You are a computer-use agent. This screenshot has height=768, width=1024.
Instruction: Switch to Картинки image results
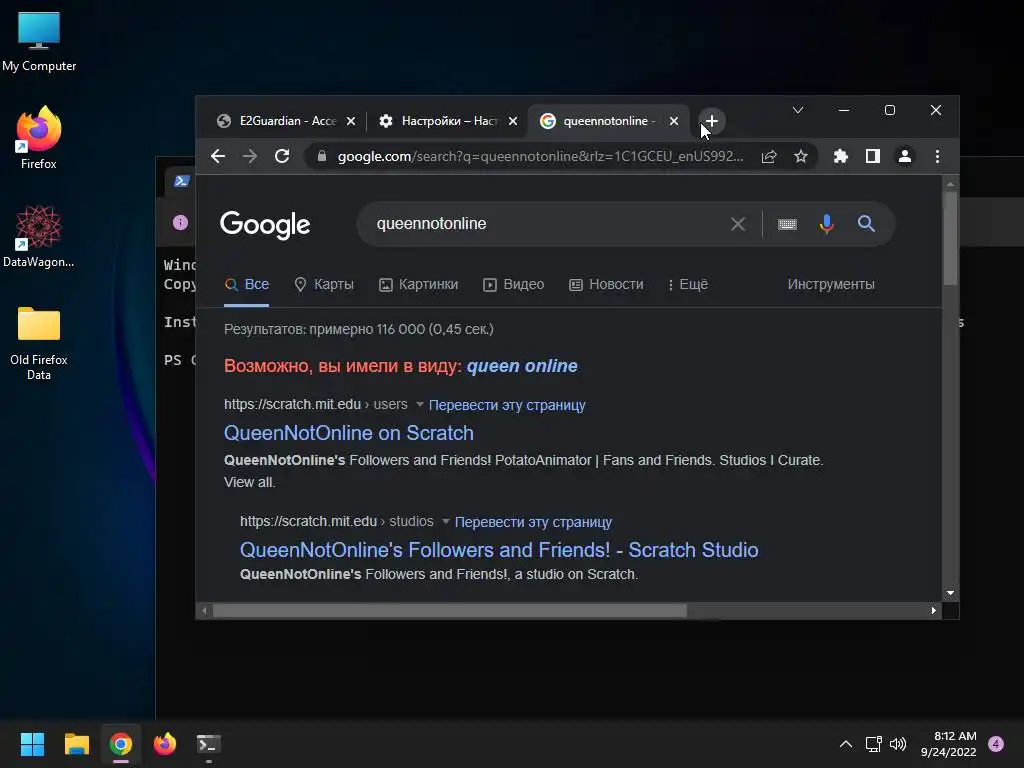point(419,284)
